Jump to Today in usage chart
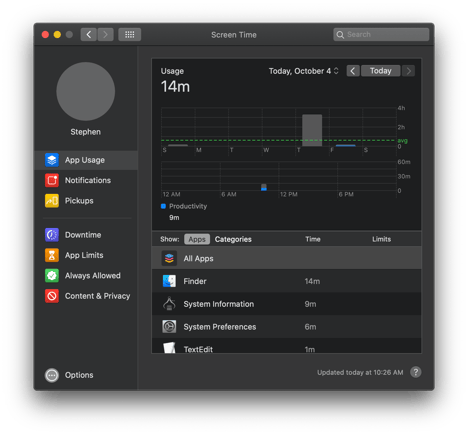 pyautogui.click(x=381, y=71)
